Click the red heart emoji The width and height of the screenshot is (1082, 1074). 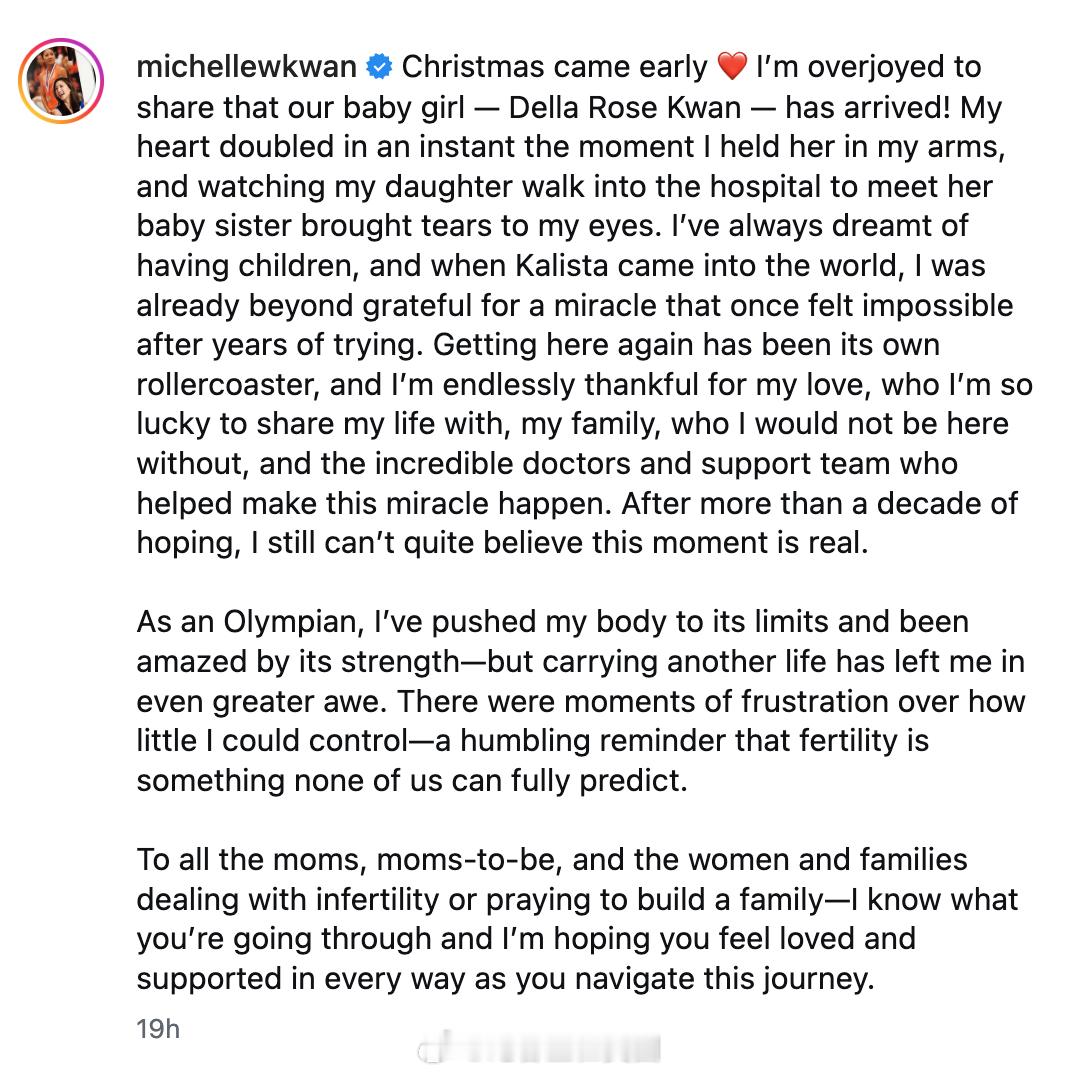pyautogui.click(x=732, y=66)
